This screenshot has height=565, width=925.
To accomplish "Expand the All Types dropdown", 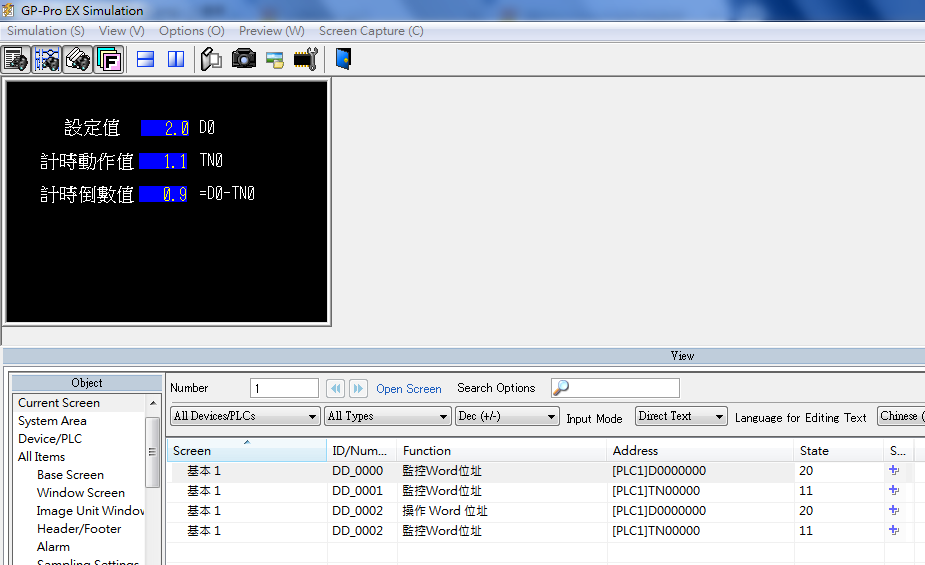I will click(388, 416).
